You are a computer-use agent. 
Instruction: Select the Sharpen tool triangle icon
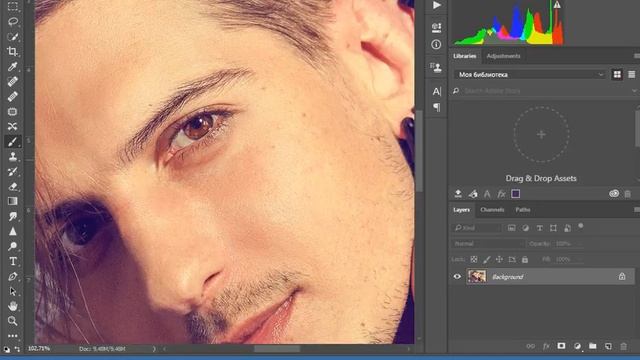point(13,231)
